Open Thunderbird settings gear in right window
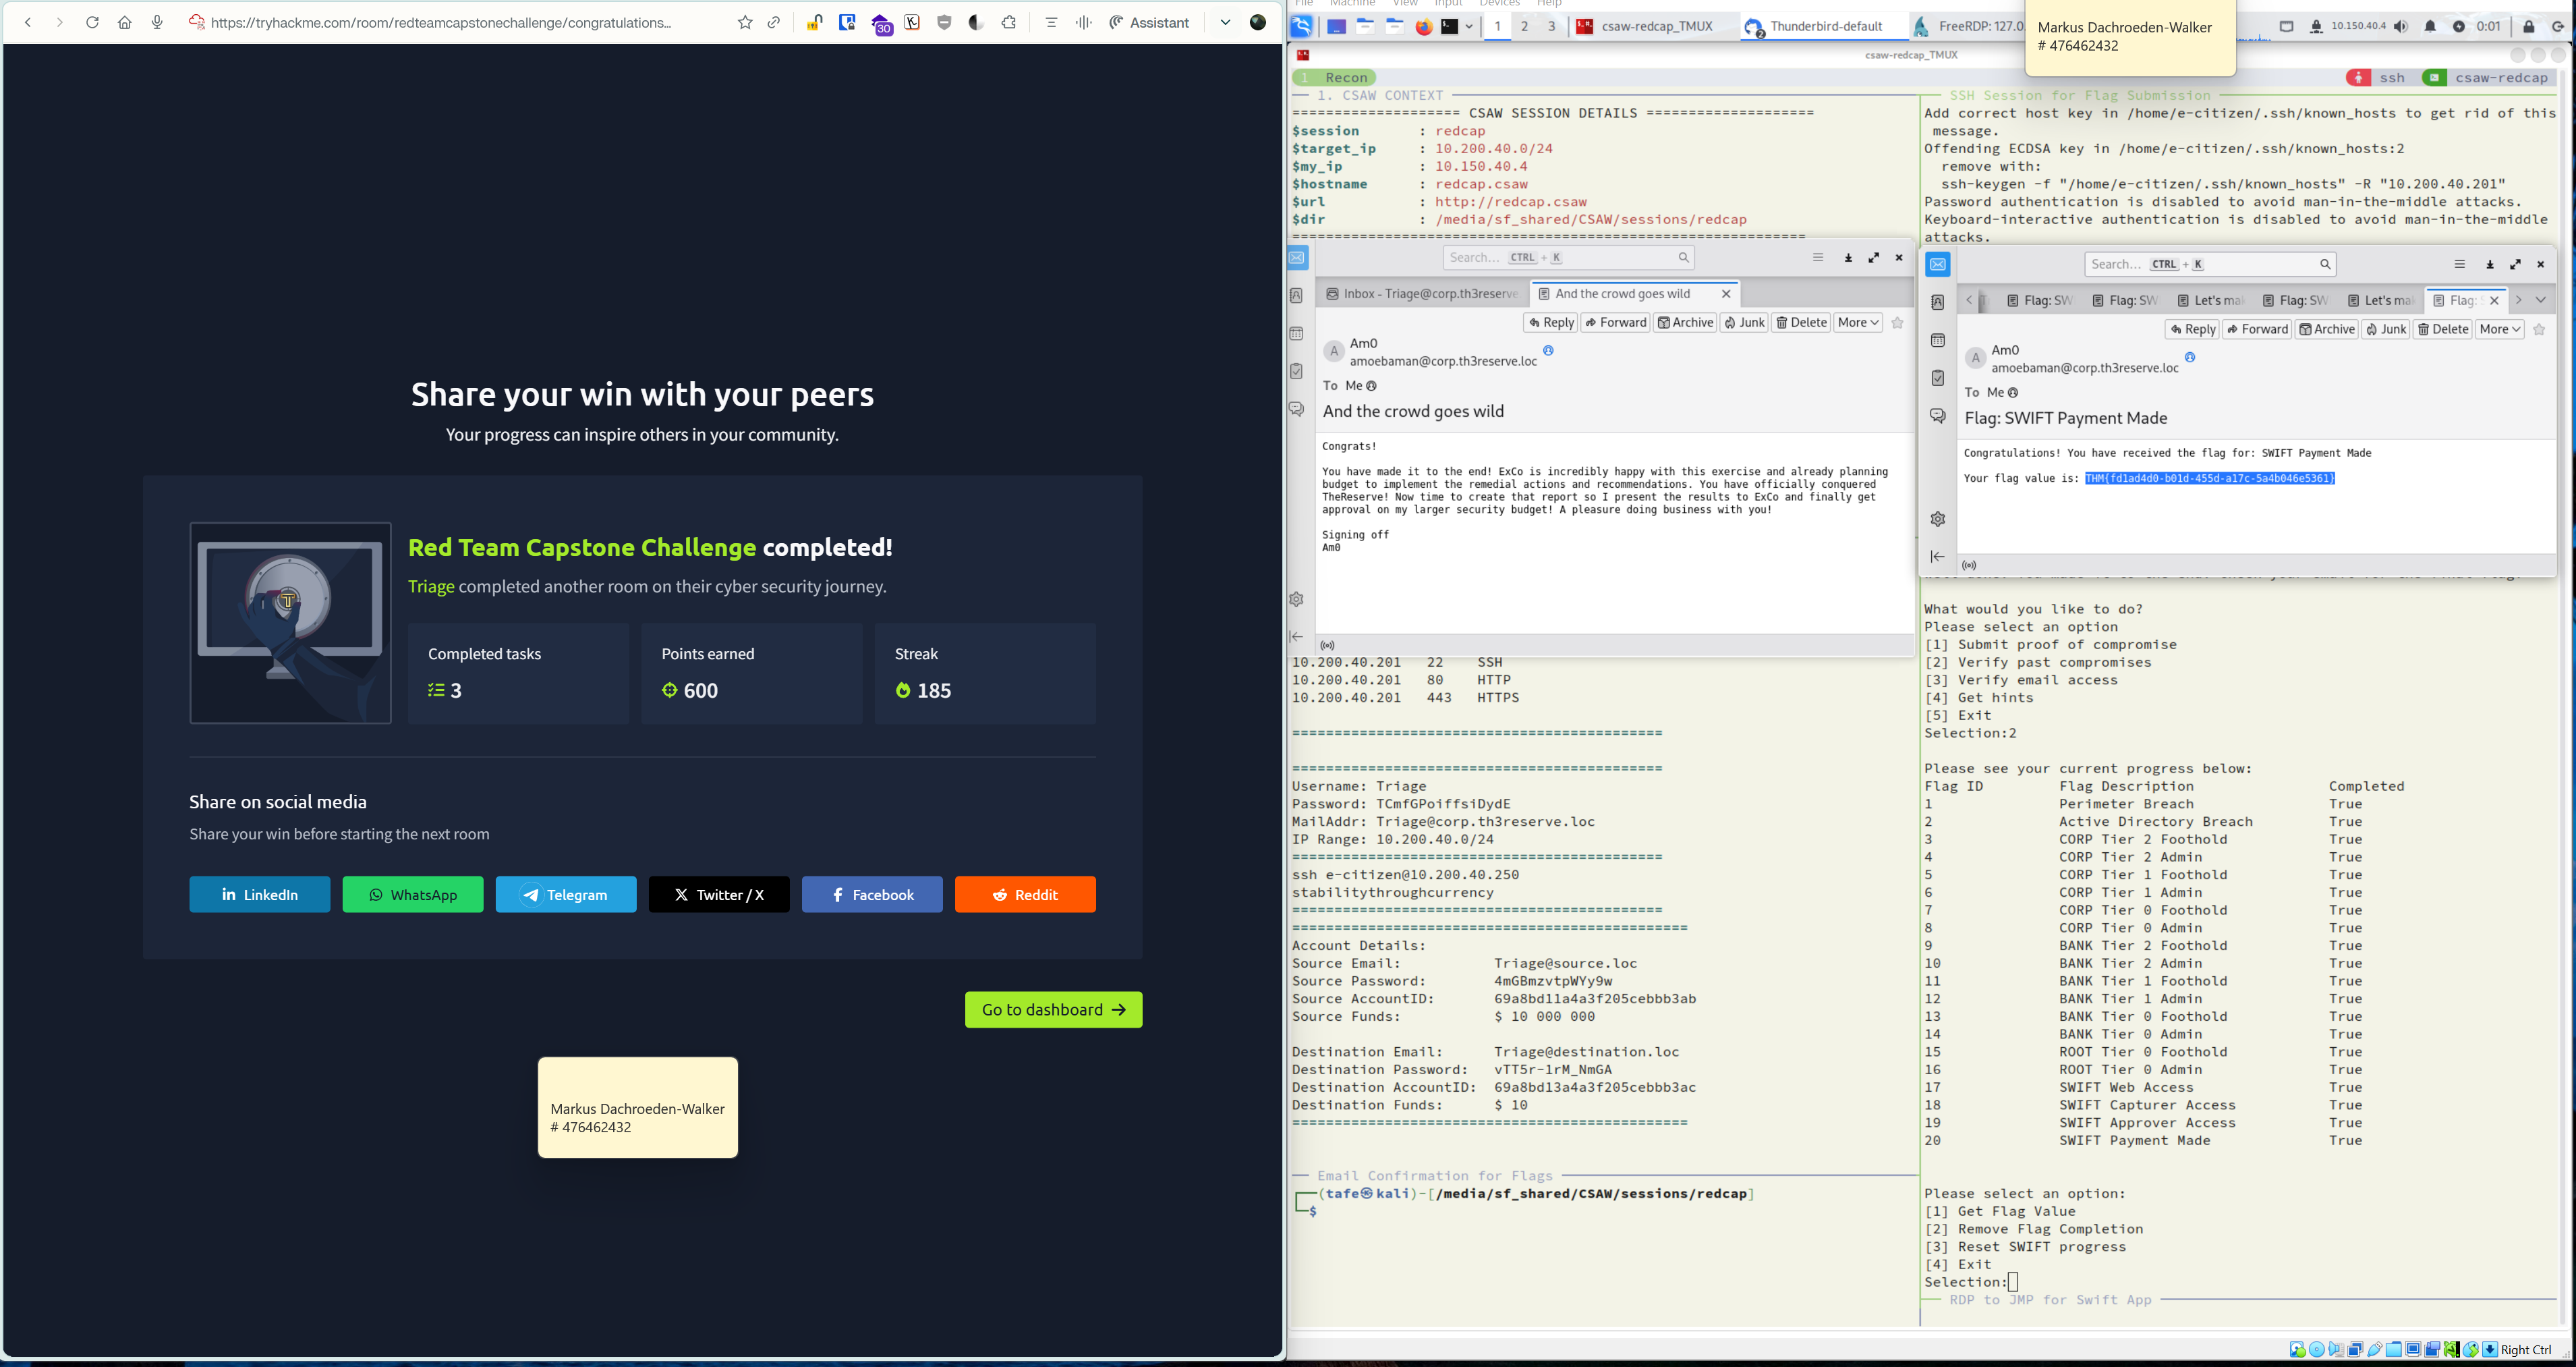This screenshot has width=2576, height=1367. pyautogui.click(x=1937, y=519)
